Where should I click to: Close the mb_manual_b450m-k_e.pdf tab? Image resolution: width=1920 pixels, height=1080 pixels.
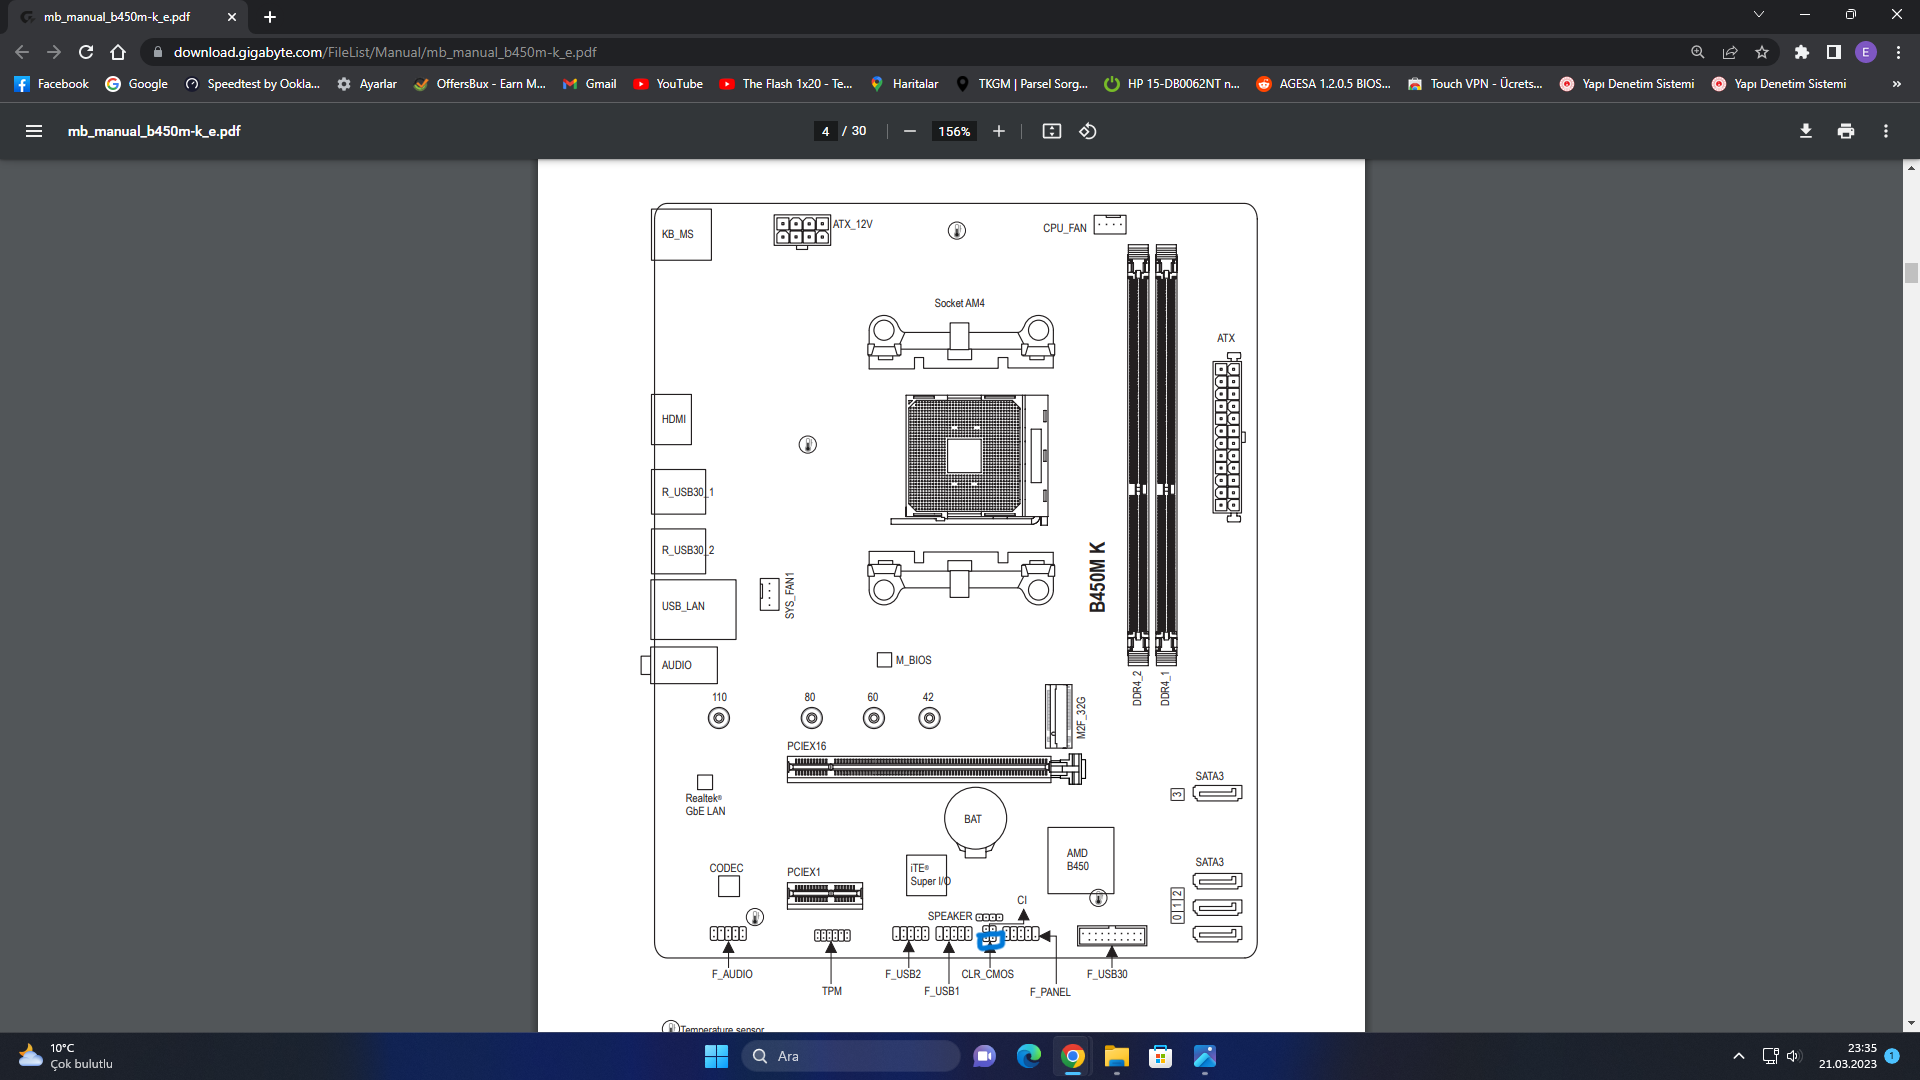click(232, 17)
